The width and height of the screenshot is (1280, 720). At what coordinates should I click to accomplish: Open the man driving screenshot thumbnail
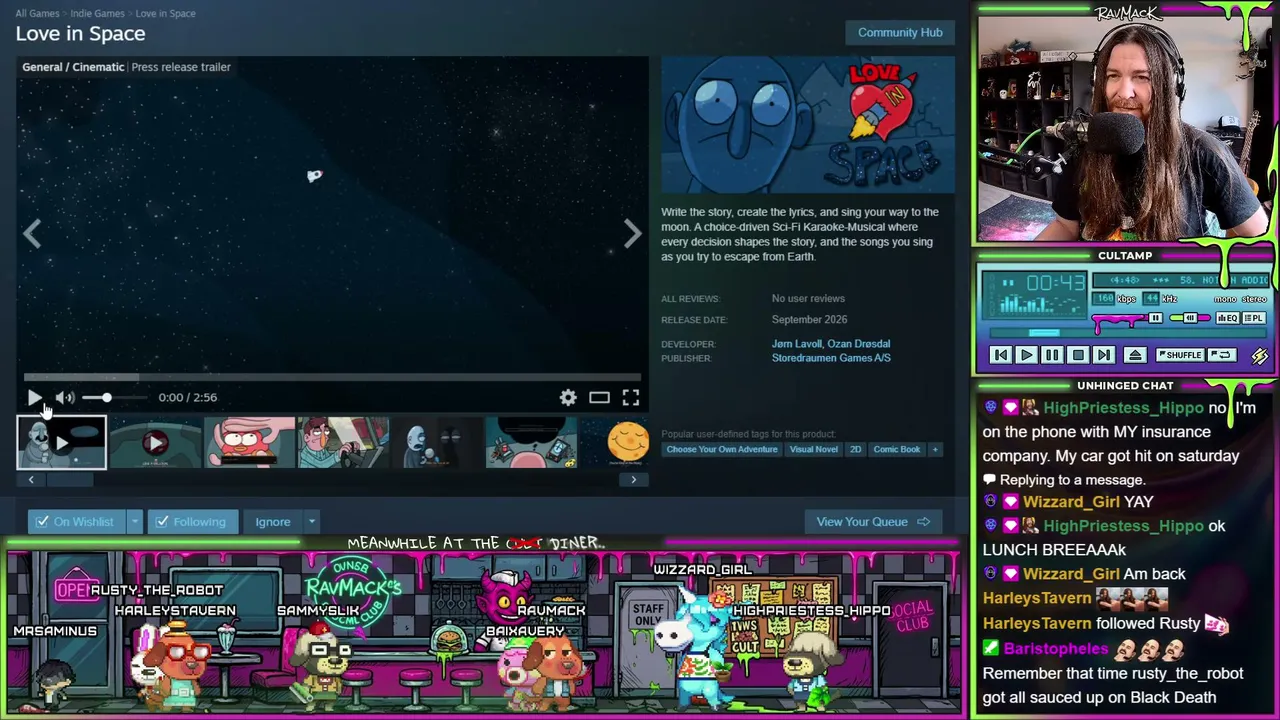(343, 443)
